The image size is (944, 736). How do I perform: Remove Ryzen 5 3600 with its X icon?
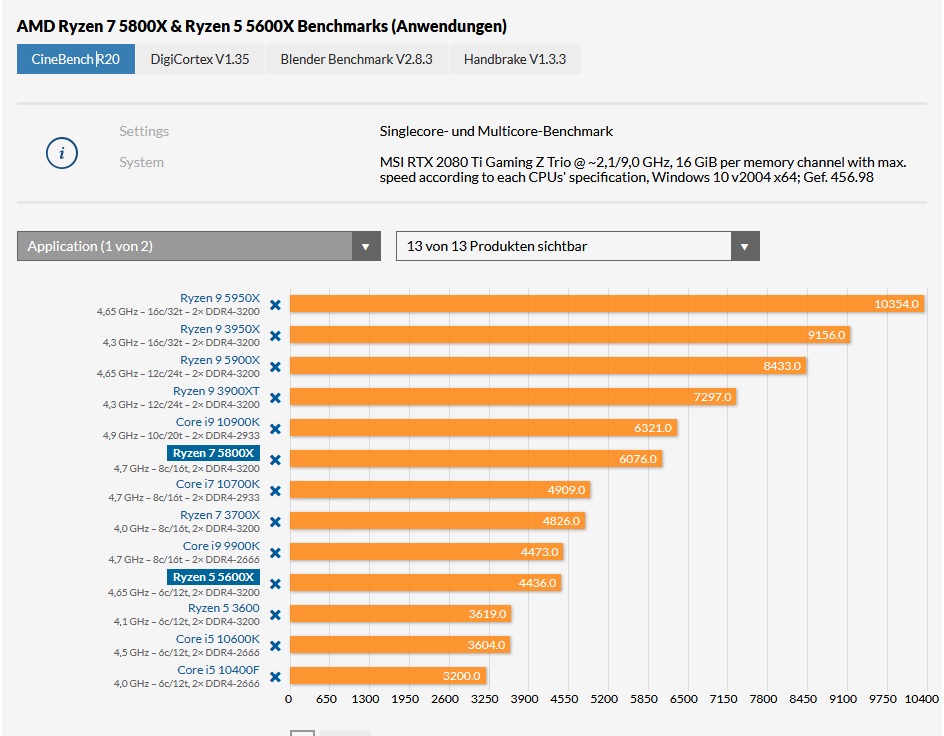coord(275,615)
